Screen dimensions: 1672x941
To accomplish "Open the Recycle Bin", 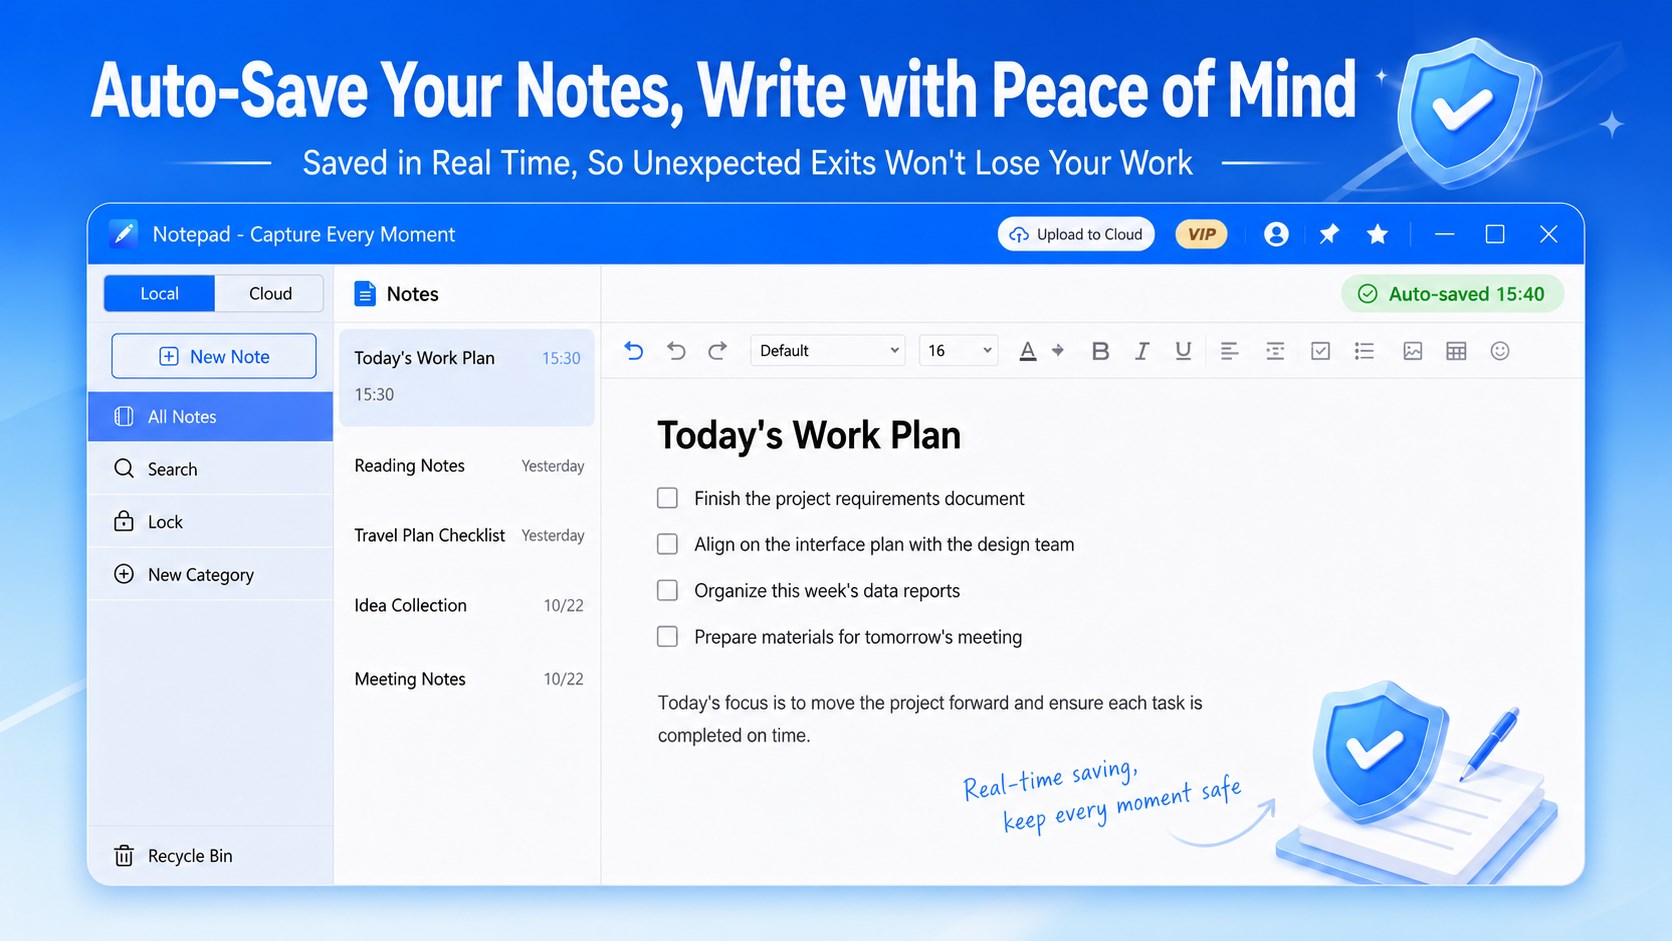I will tap(210, 856).
